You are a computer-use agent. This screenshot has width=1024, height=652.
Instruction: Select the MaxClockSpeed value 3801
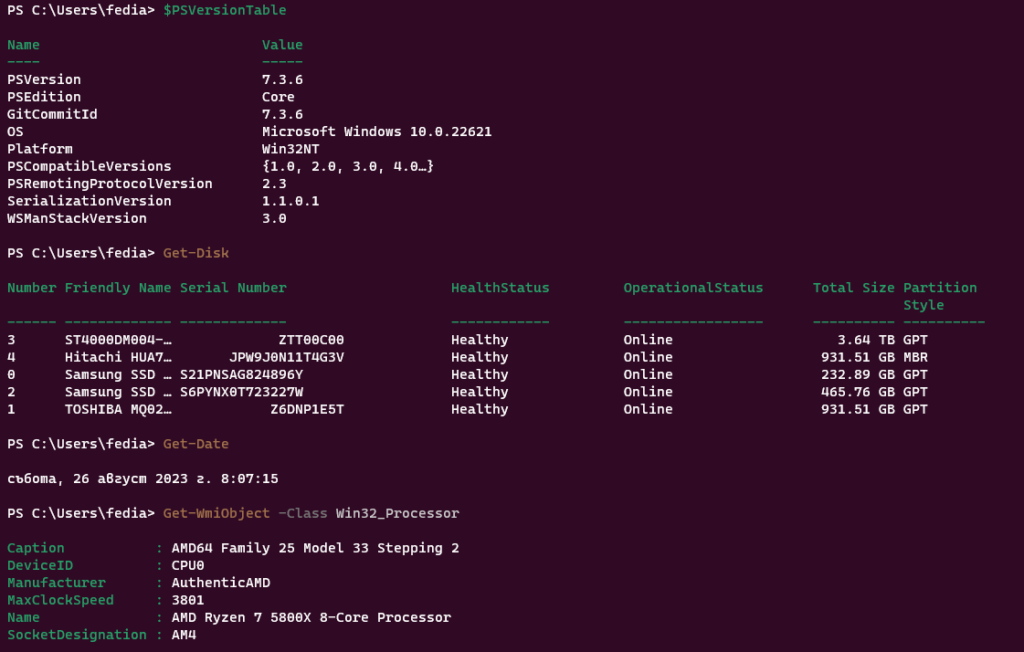(x=187, y=600)
